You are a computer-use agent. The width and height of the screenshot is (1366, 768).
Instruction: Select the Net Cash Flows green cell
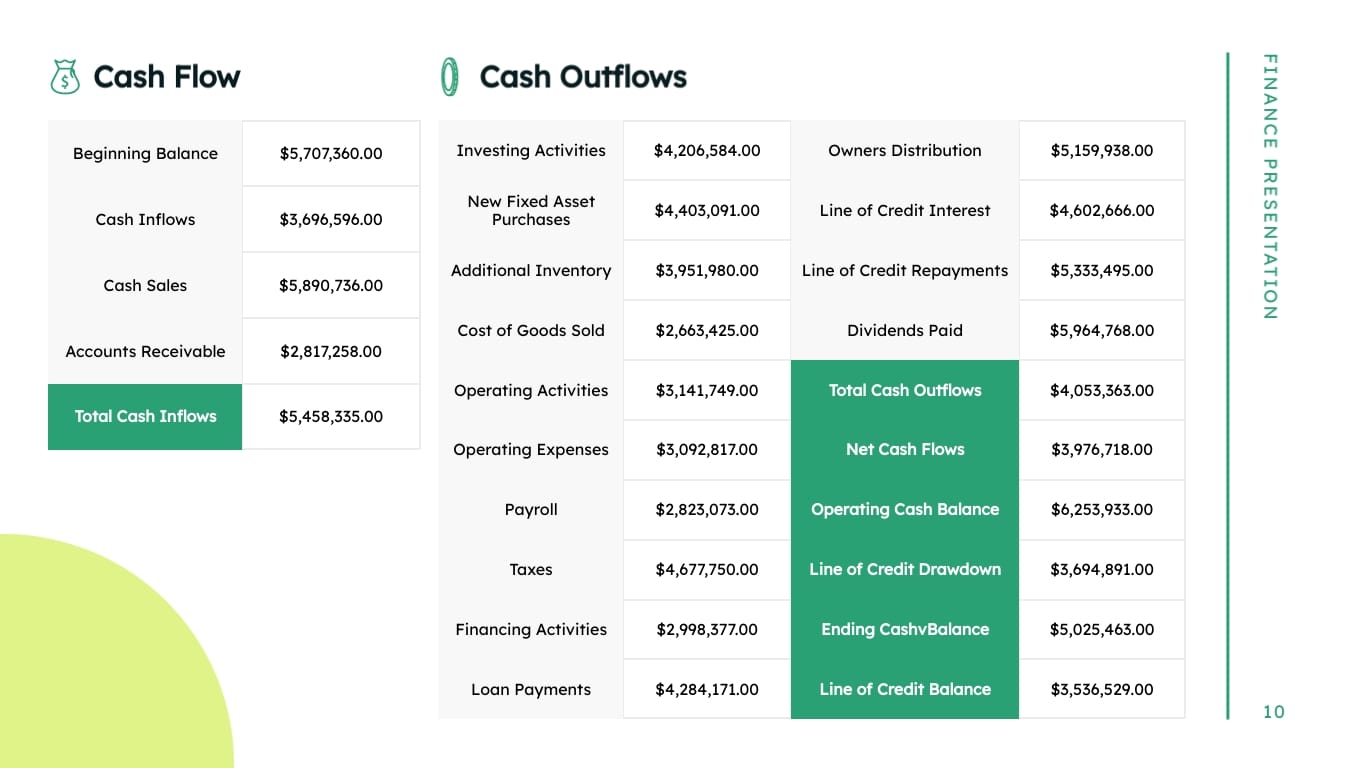905,450
